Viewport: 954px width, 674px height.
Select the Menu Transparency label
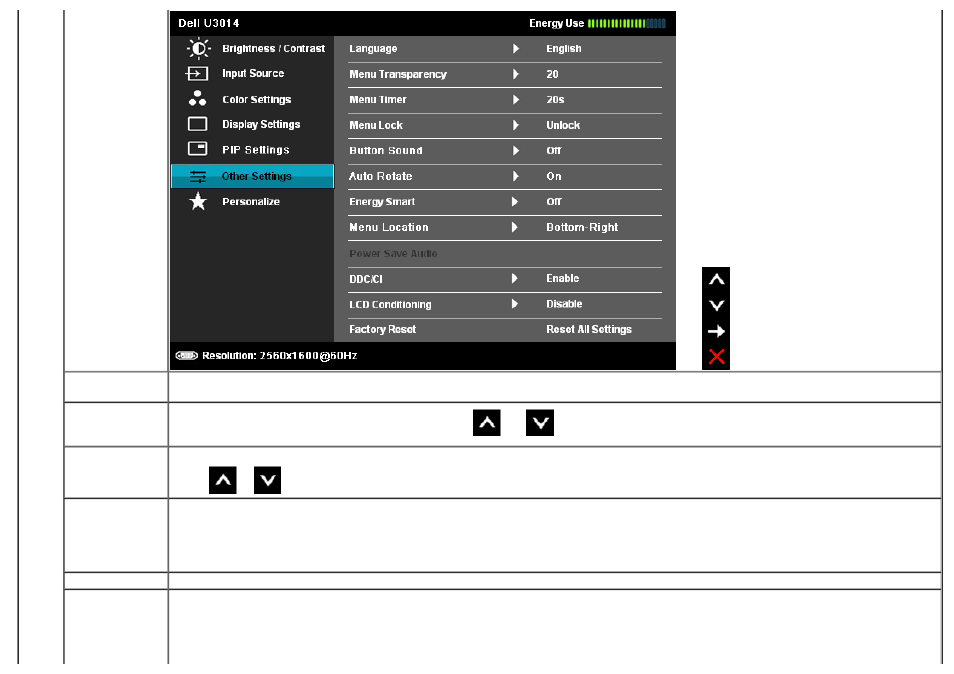tap(398, 74)
